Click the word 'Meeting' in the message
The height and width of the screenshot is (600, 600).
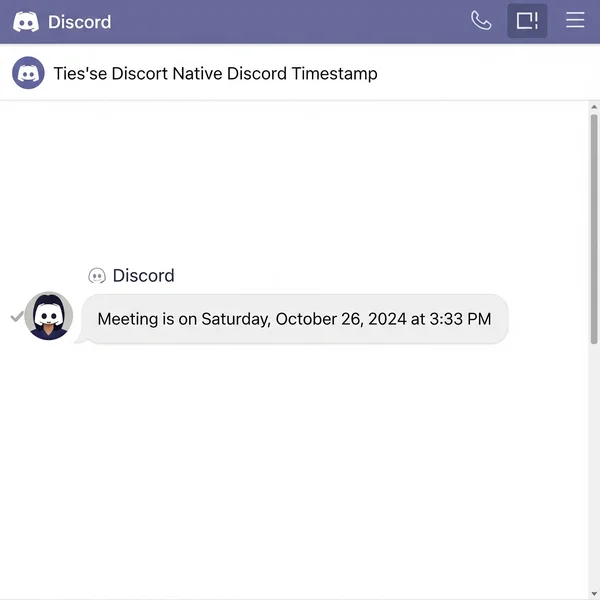pos(128,319)
